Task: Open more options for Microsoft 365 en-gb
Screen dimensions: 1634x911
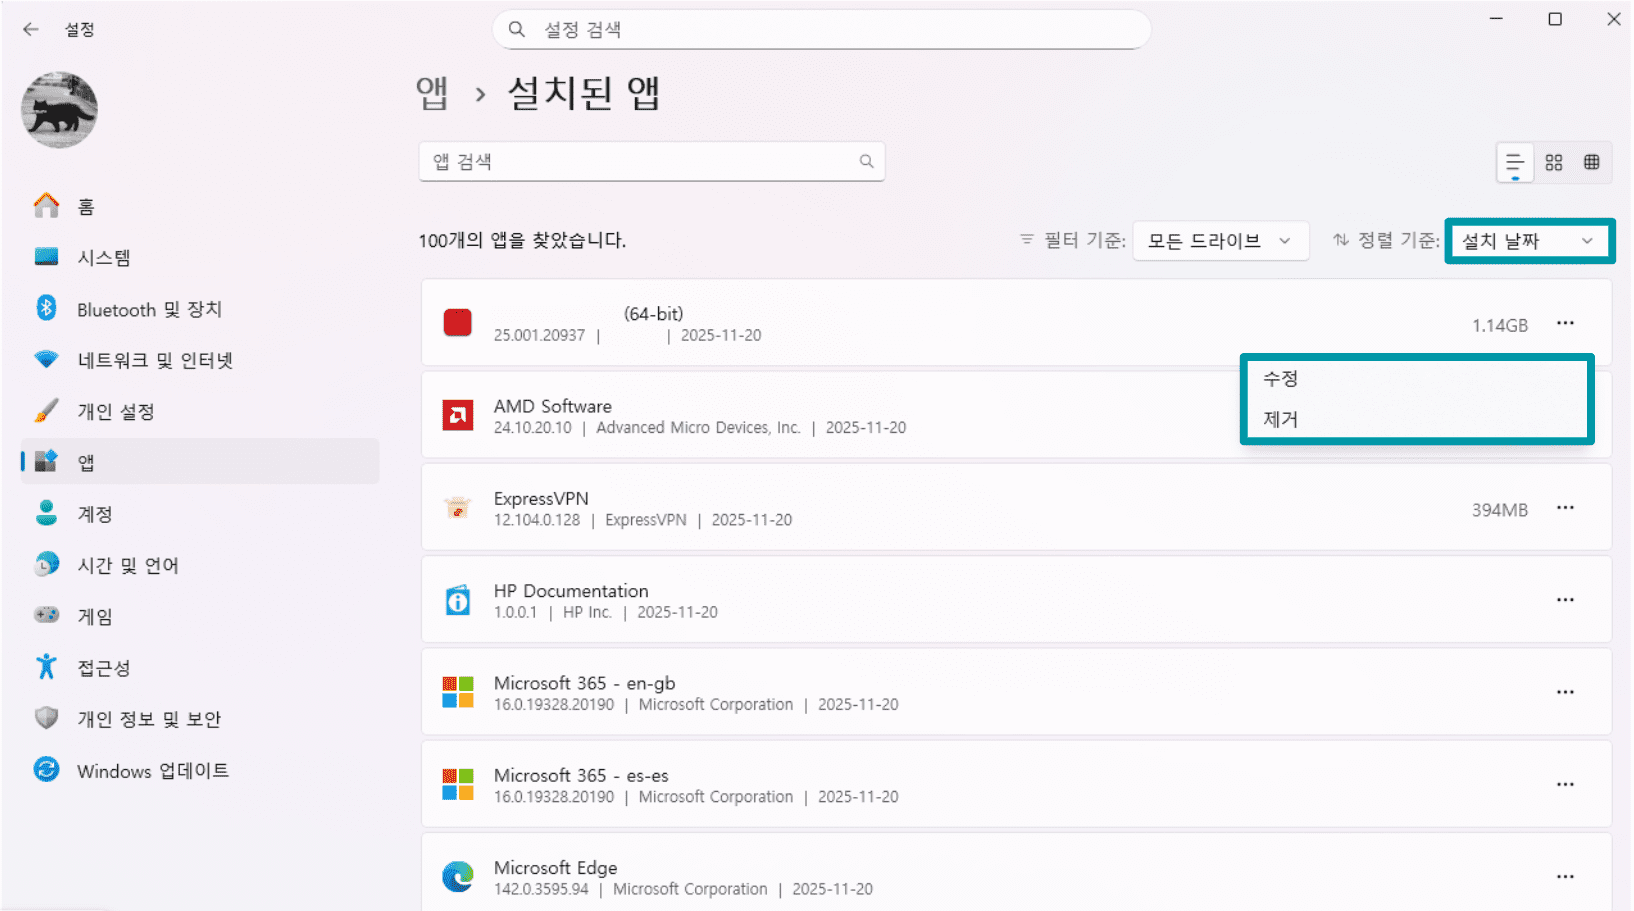Action: click(1566, 691)
